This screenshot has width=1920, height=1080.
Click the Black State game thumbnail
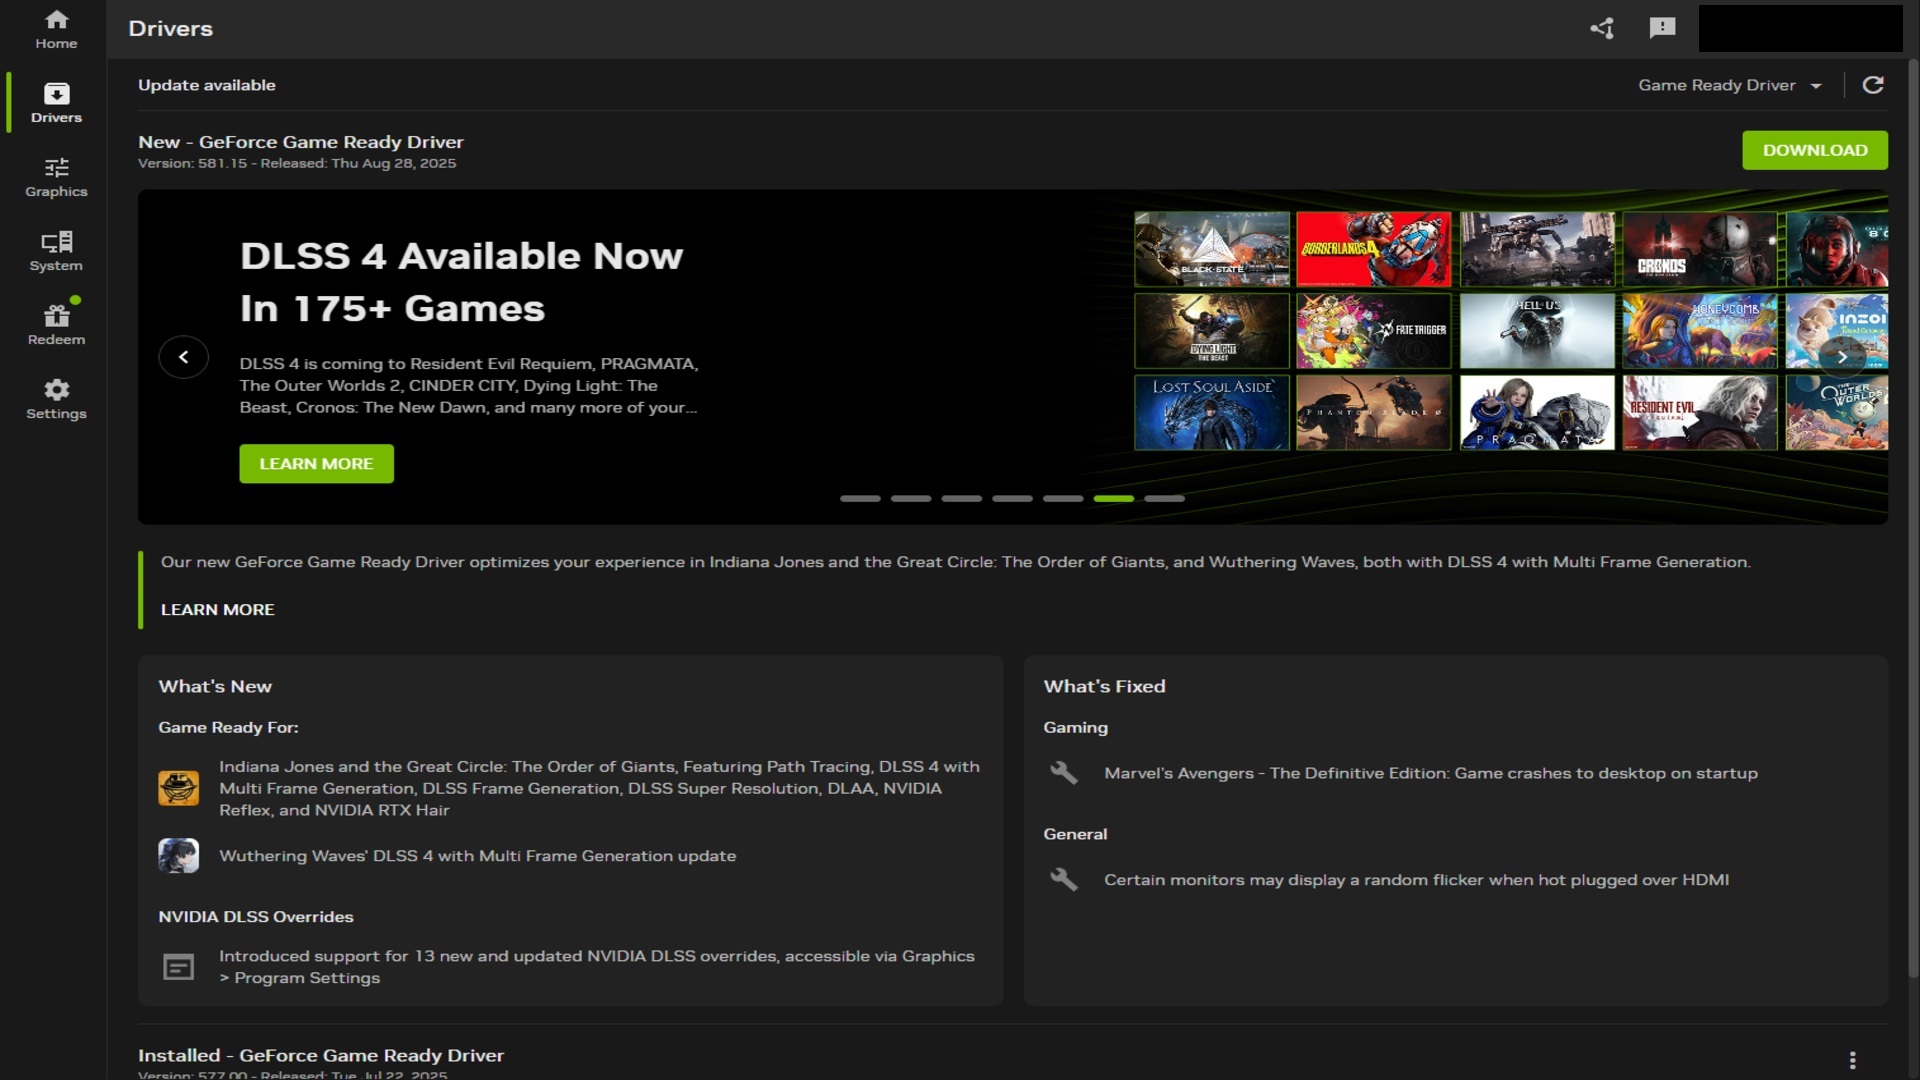[x=1212, y=249]
